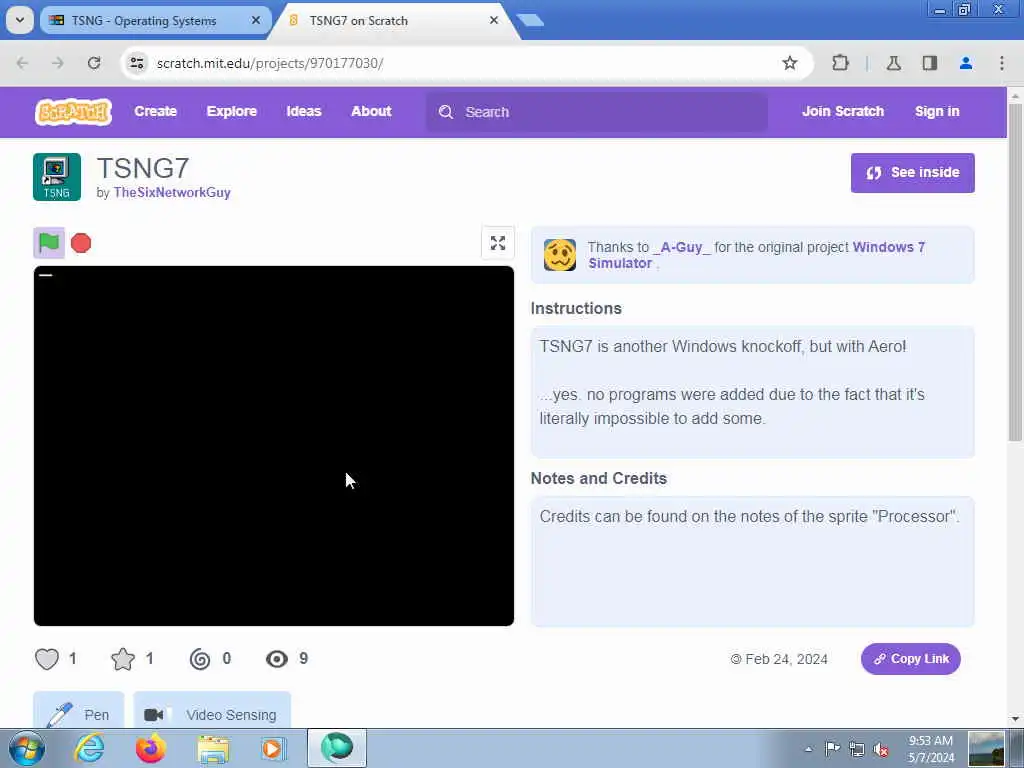Click the remix spiral icon
1024x768 pixels.
pyautogui.click(x=200, y=659)
